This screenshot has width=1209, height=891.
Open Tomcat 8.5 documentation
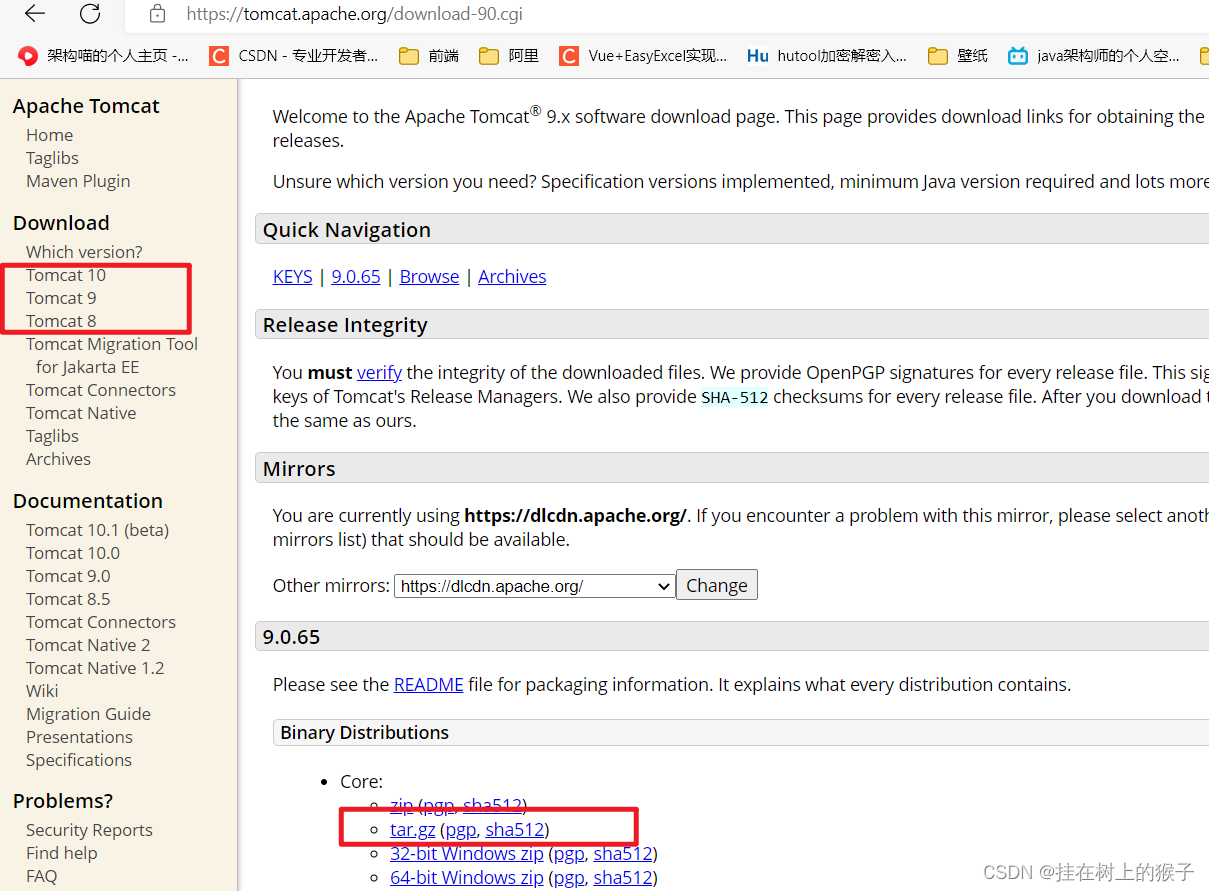(x=68, y=599)
